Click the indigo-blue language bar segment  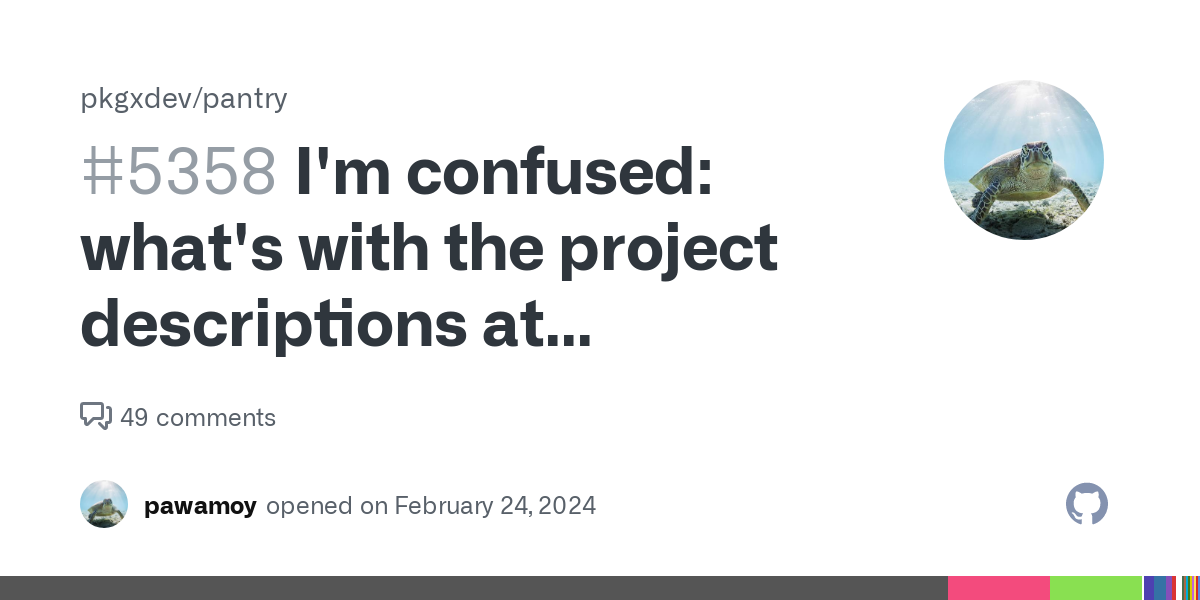pyautogui.click(x=1150, y=588)
